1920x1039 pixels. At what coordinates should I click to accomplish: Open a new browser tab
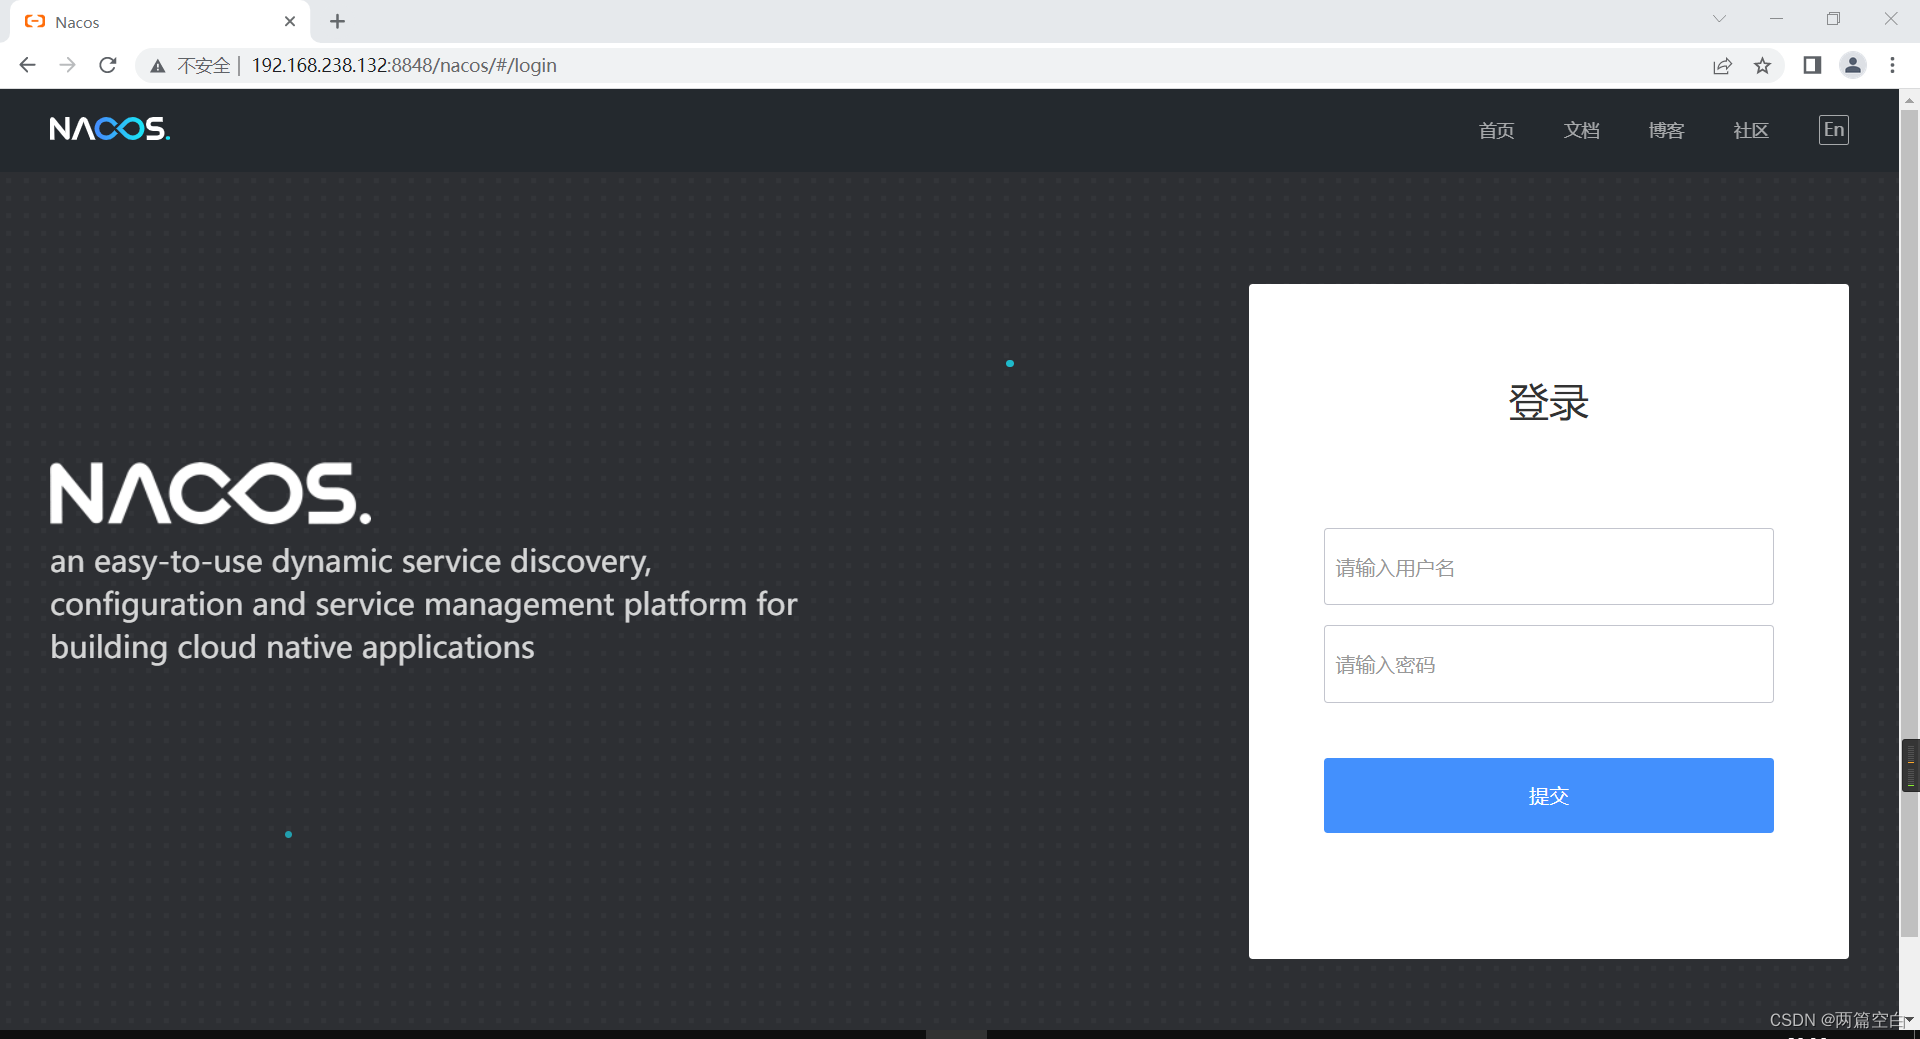coord(337,21)
